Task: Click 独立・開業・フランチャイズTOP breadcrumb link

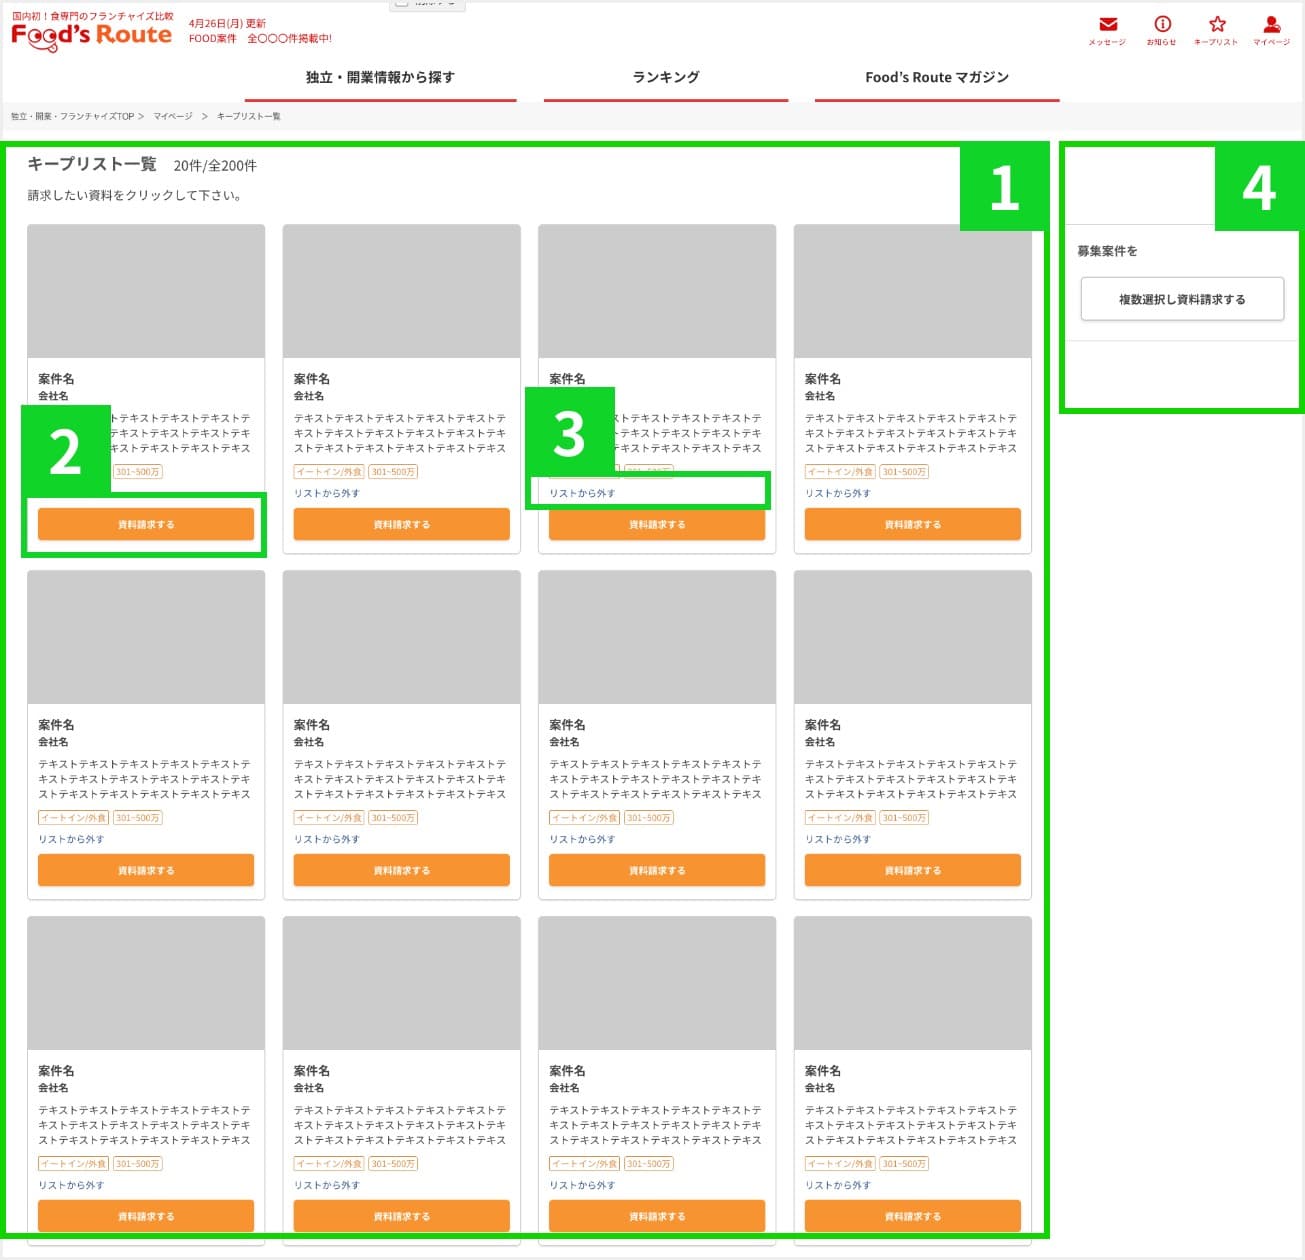Action: 72,117
